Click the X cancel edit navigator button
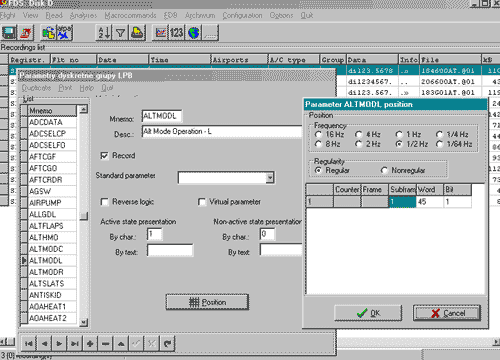 pyautogui.click(x=152, y=343)
